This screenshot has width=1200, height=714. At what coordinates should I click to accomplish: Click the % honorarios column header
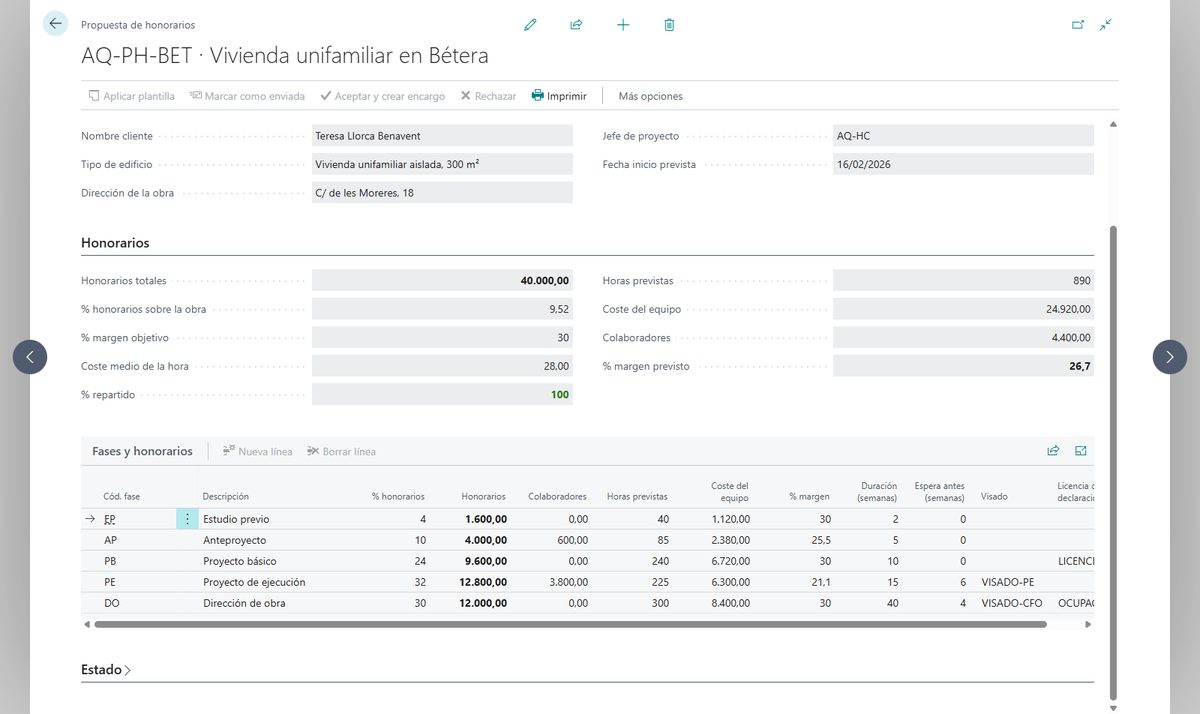tap(398, 496)
